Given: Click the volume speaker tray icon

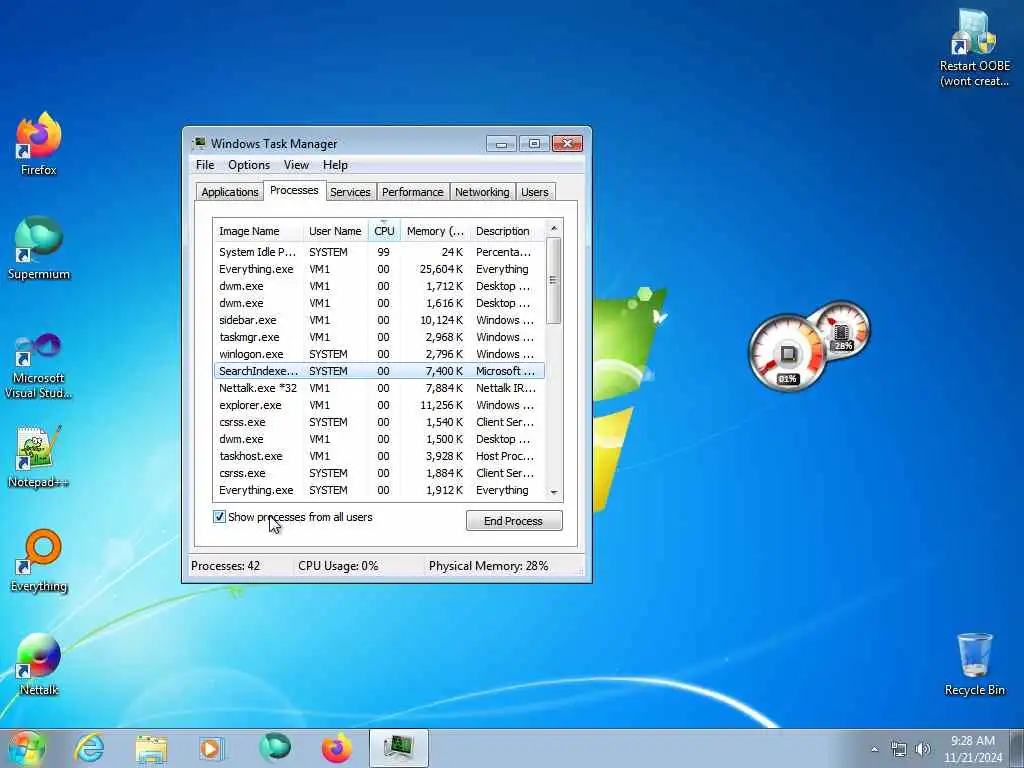Looking at the screenshot, I should (922, 750).
